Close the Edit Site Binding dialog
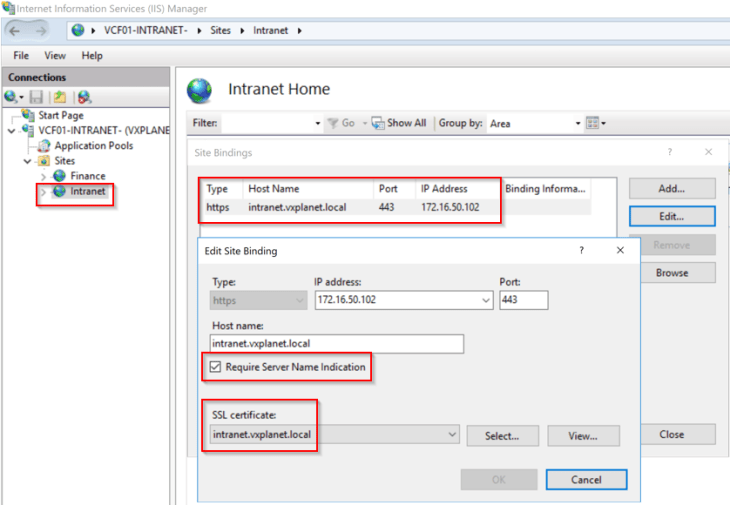 pyautogui.click(x=620, y=250)
